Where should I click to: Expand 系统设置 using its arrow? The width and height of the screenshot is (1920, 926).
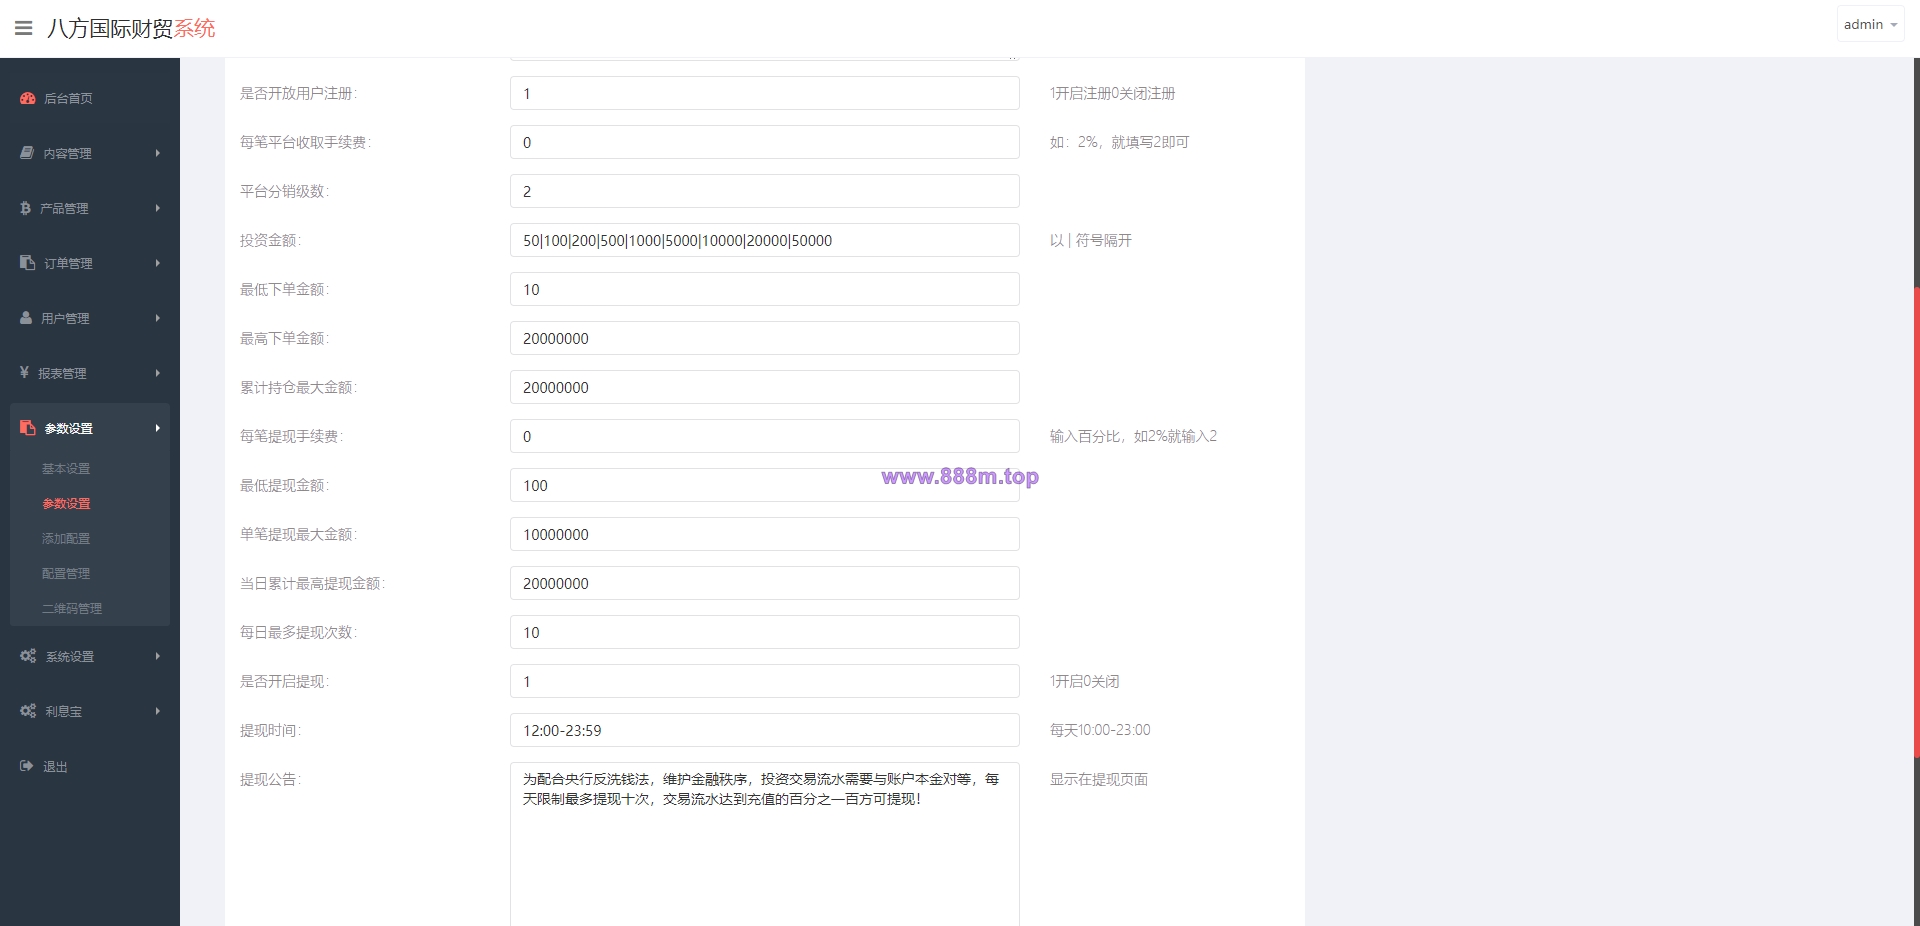click(158, 656)
